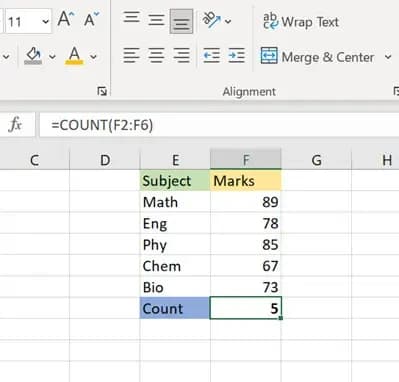Click formula bar showing =COUNT(F2:F6)
Screen dimensions: 399x382
click(219, 125)
